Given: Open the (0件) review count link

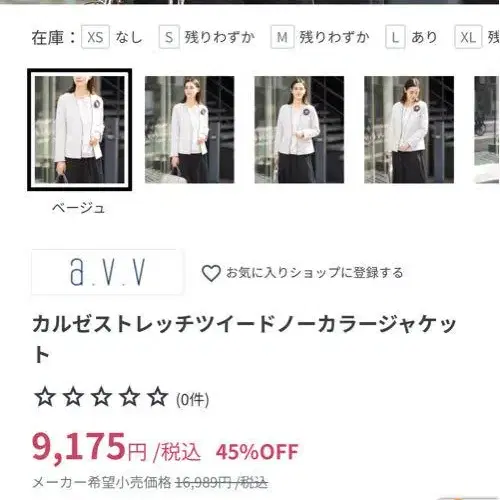Looking at the screenshot, I should [193, 399].
